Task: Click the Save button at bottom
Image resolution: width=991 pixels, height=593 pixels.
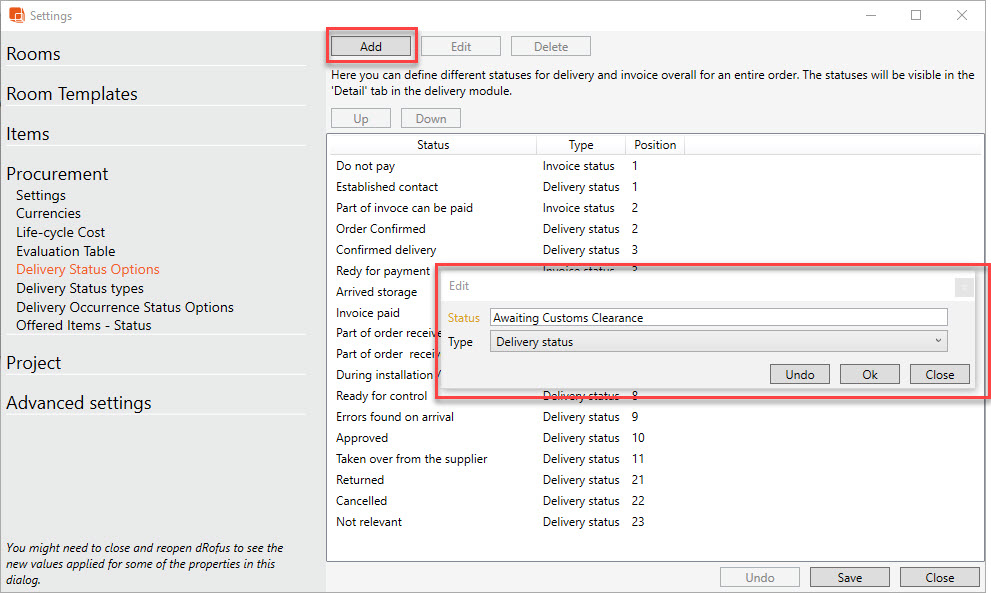Action: pyautogui.click(x=849, y=577)
